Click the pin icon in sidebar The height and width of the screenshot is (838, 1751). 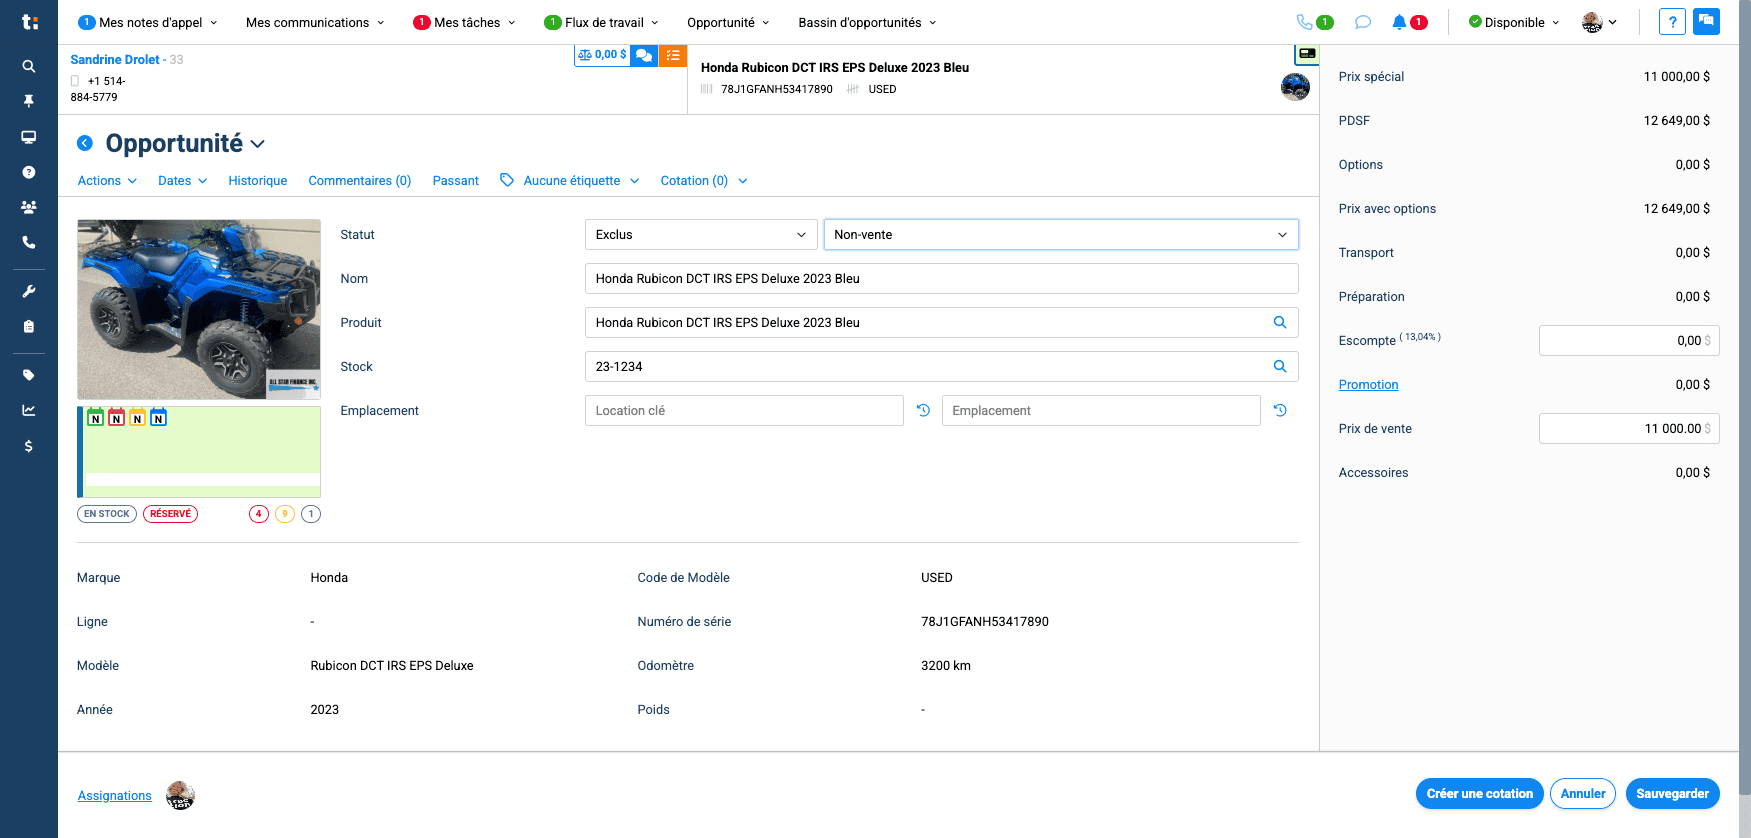click(x=29, y=101)
